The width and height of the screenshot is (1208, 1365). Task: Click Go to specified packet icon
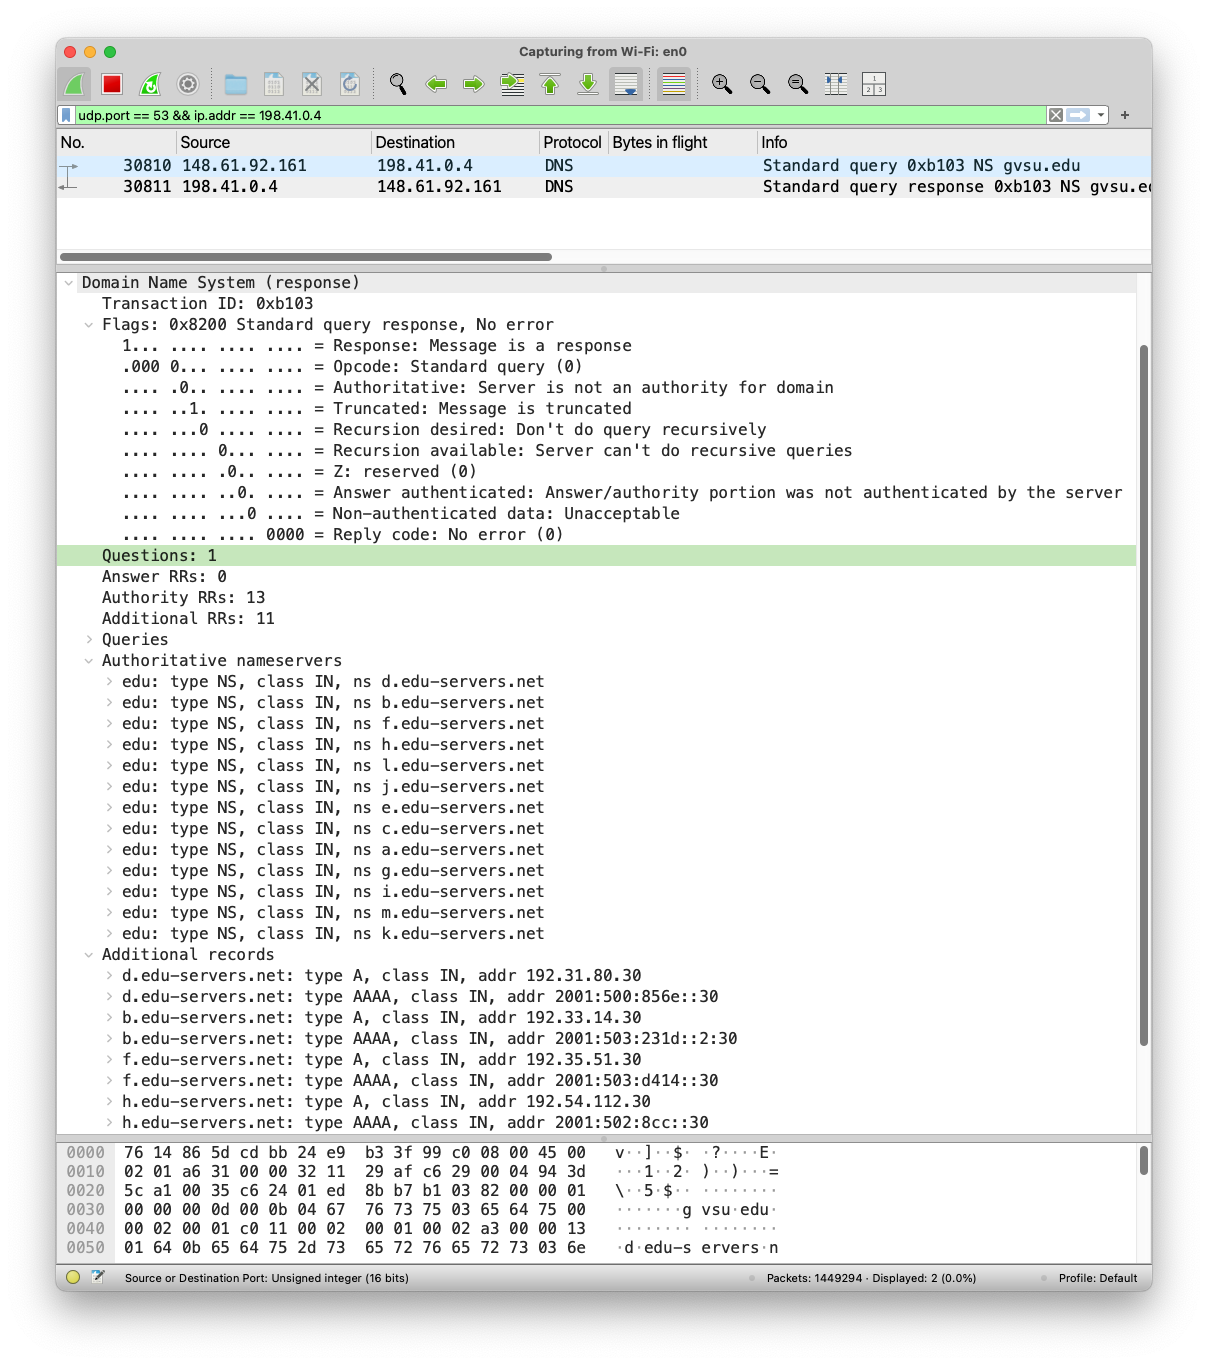(512, 84)
